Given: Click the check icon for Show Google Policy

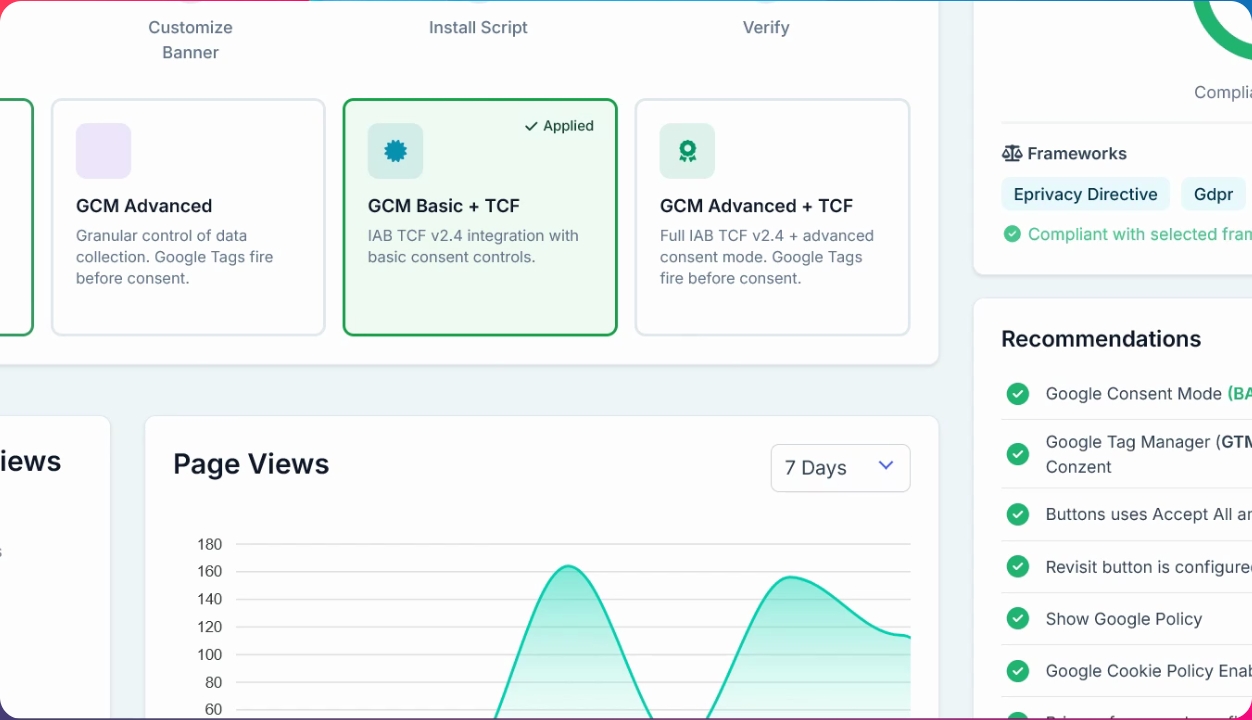Looking at the screenshot, I should pyautogui.click(x=1018, y=619).
